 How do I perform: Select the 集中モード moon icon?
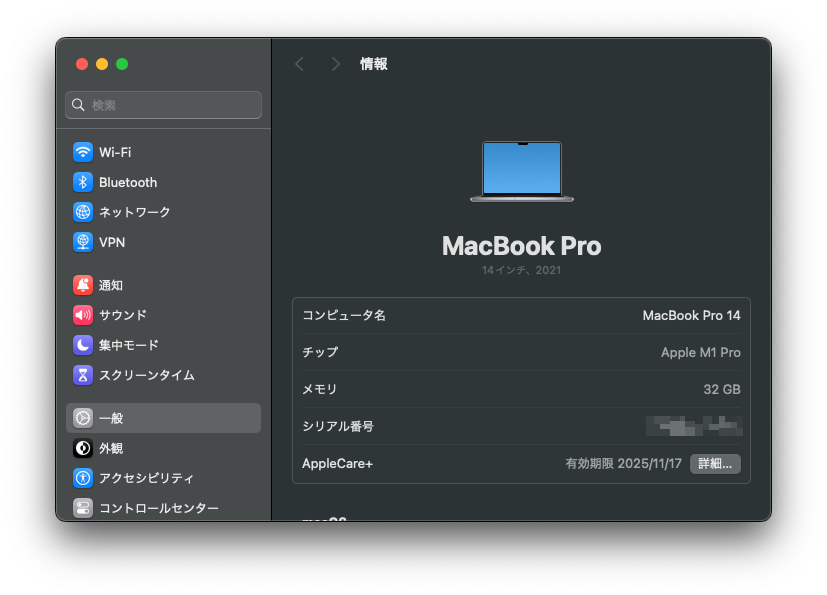tap(83, 345)
